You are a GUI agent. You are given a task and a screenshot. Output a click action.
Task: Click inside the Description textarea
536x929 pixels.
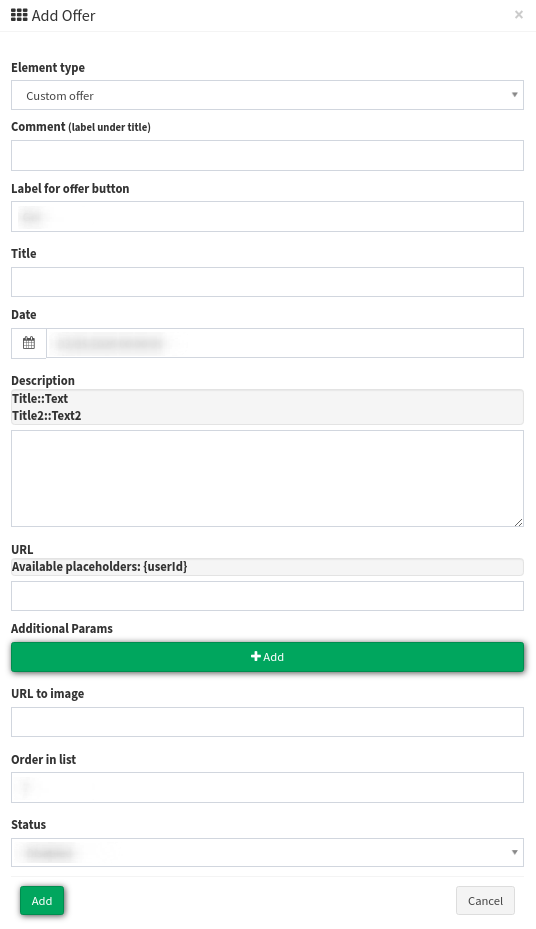(x=267, y=478)
